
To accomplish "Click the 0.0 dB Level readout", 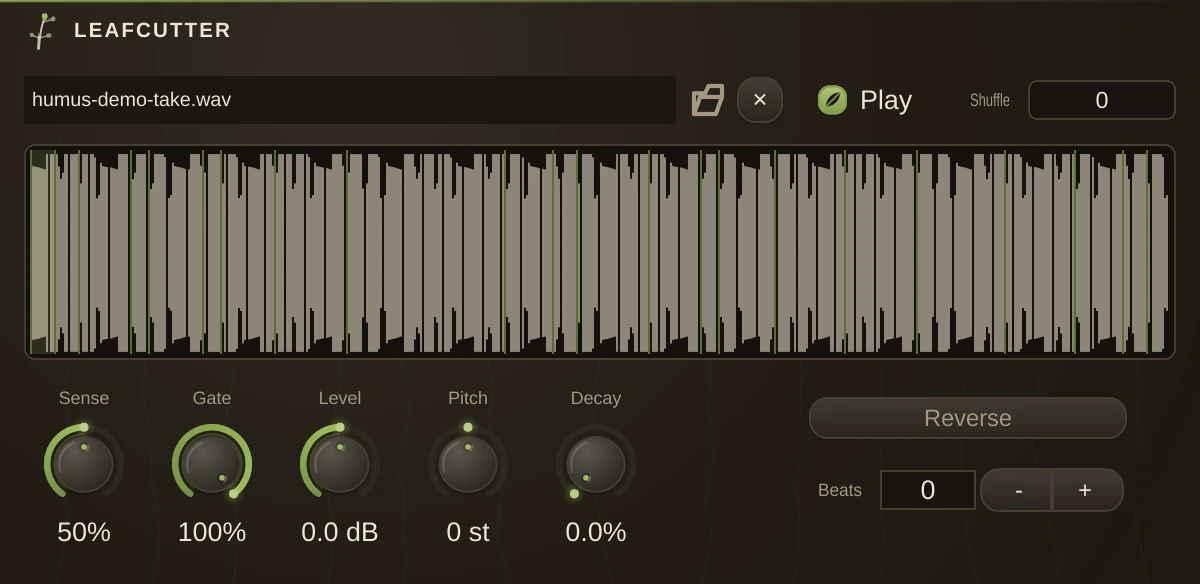I will point(340,532).
